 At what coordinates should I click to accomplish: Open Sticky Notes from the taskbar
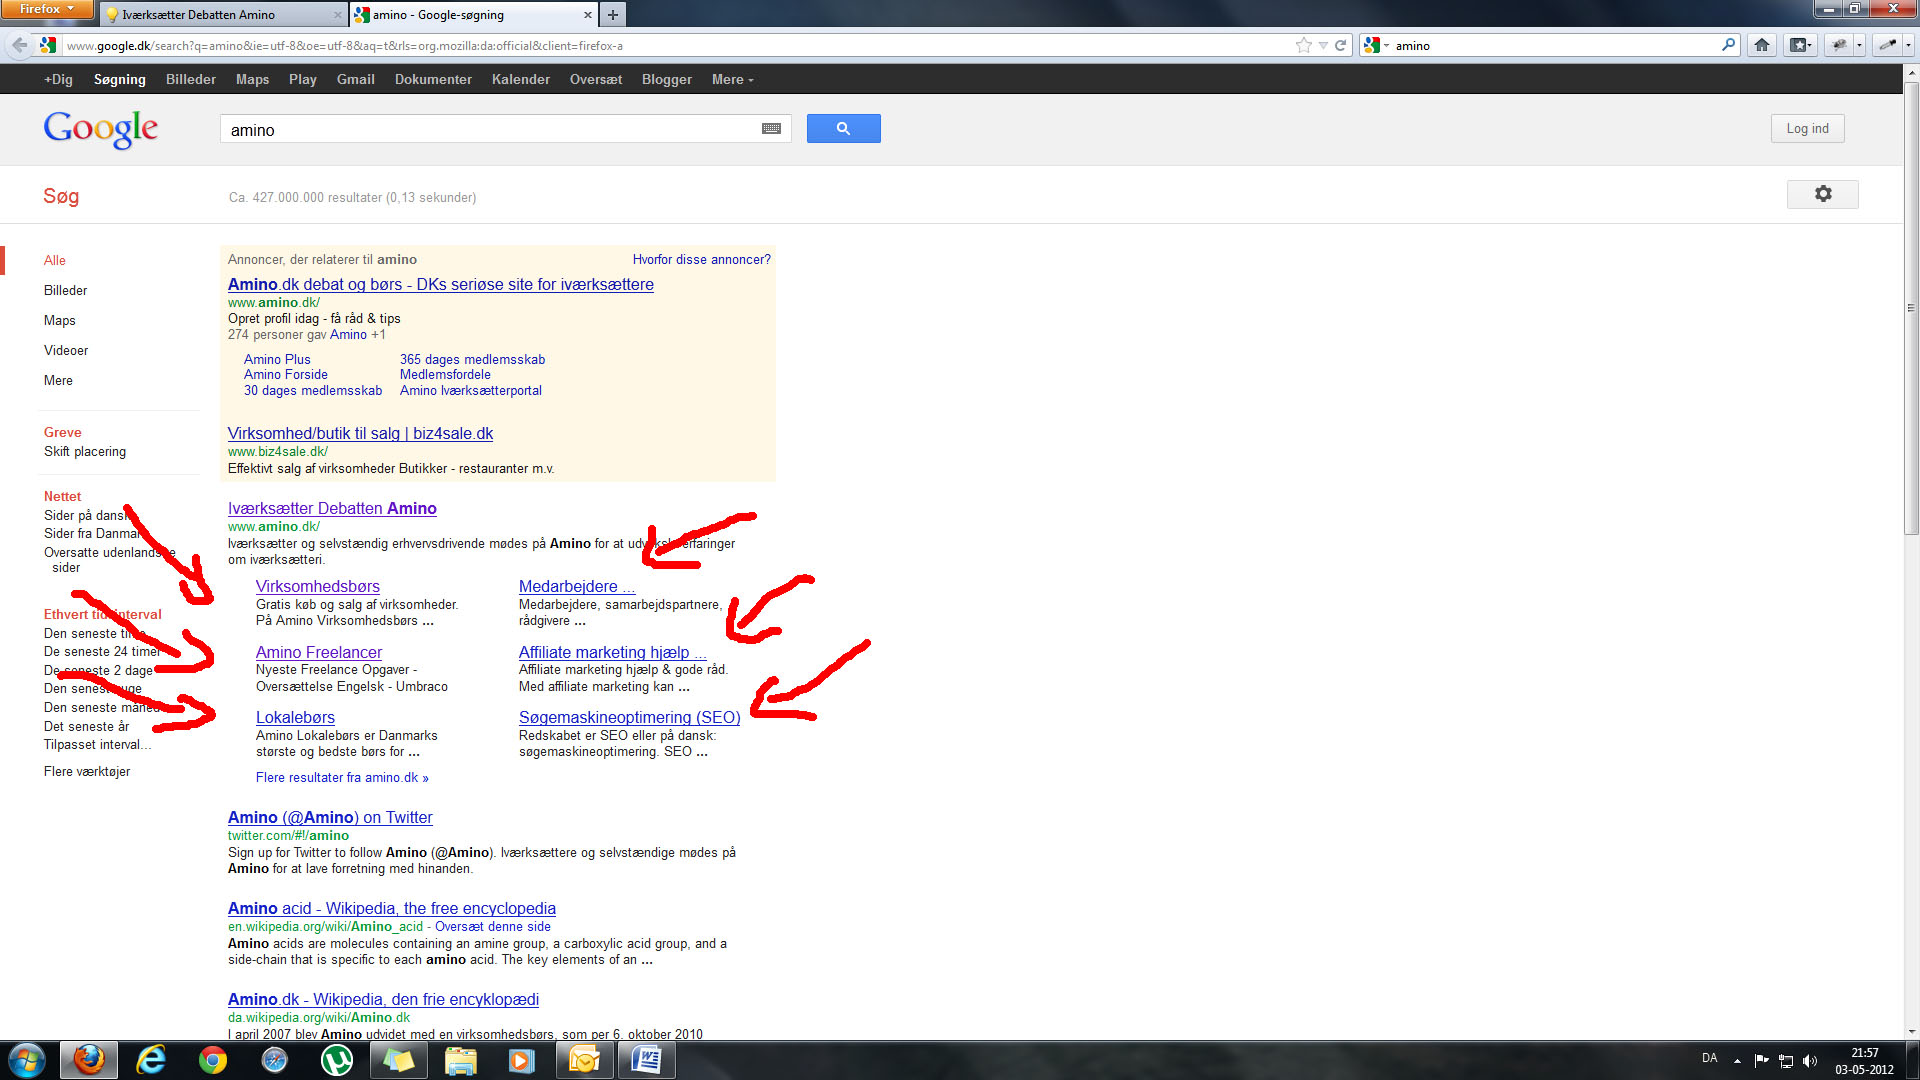coord(399,1060)
